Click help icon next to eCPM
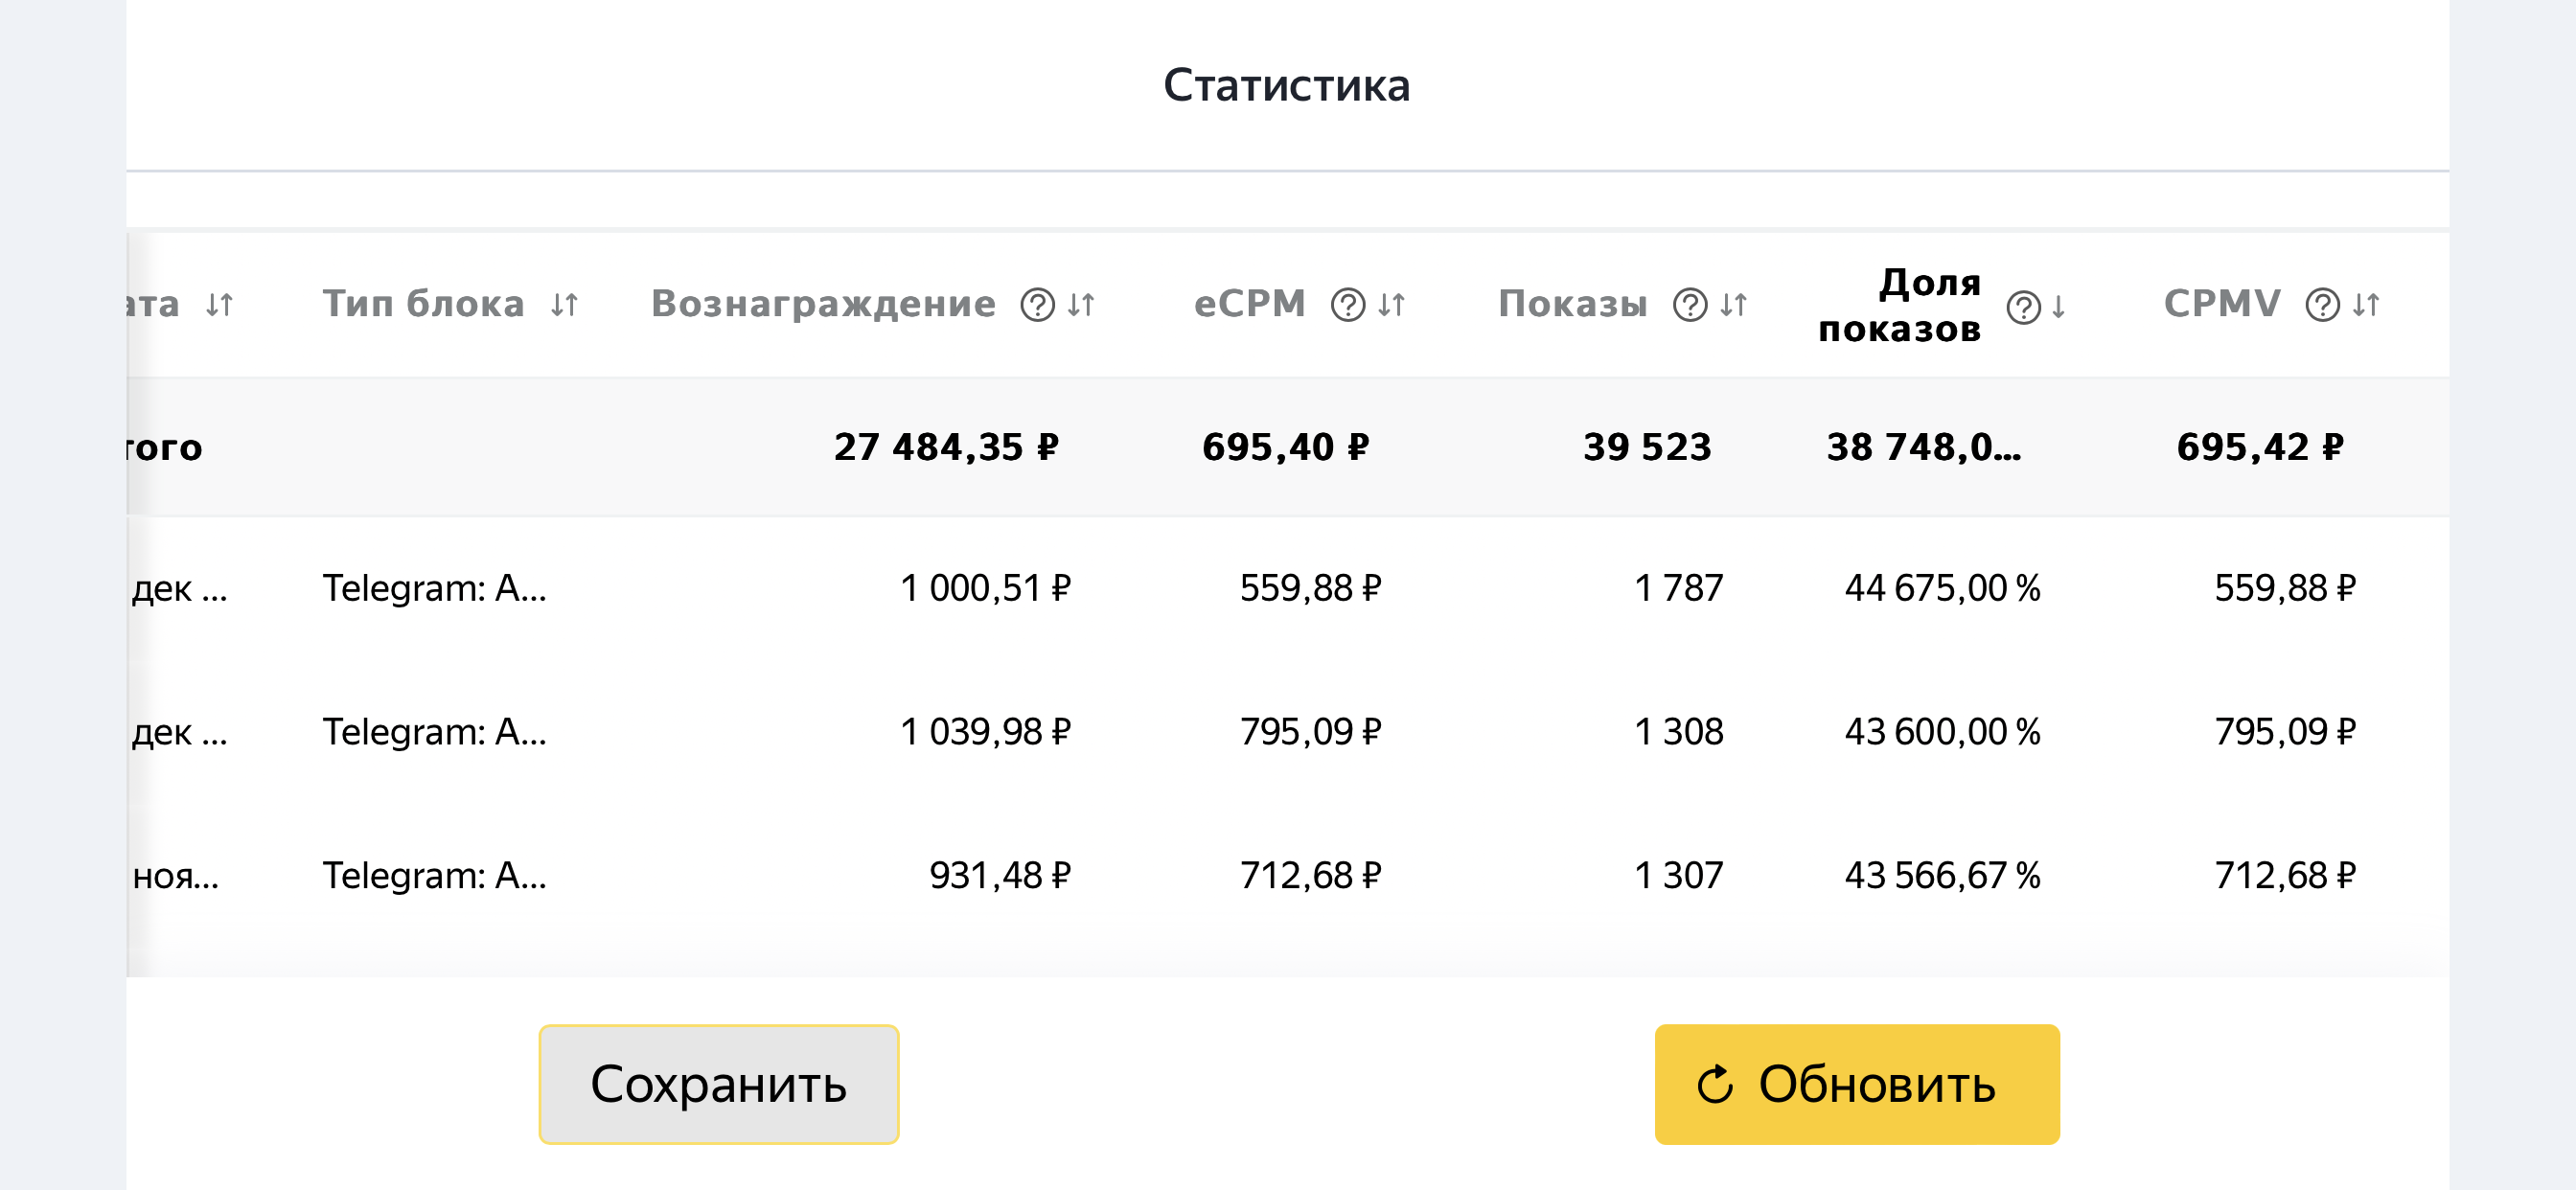The width and height of the screenshot is (2576, 1190). pos(1347,305)
